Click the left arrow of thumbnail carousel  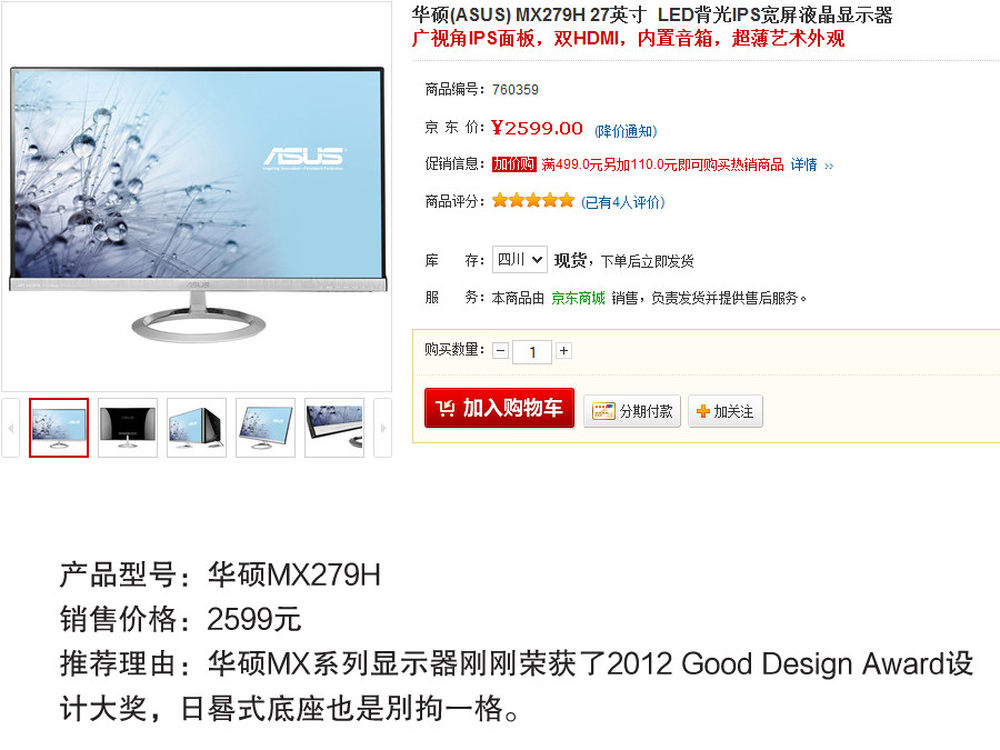pyautogui.click(x=11, y=428)
